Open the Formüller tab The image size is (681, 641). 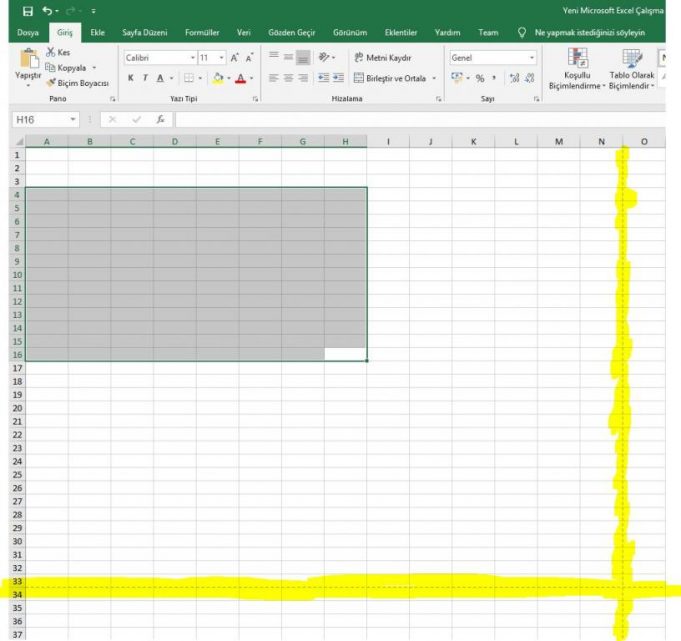[x=202, y=33]
